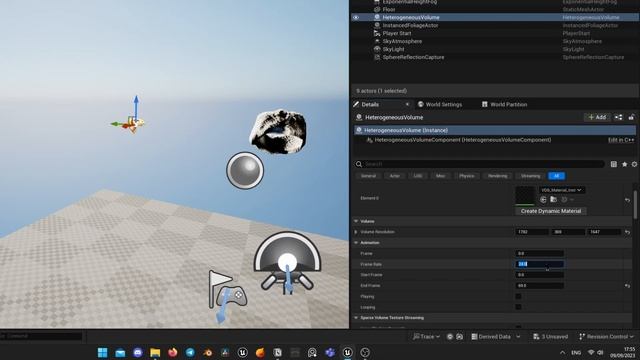This screenshot has width=640, height=360.
Task: Open the Trace dropdown in status bar
Action: coord(426,337)
